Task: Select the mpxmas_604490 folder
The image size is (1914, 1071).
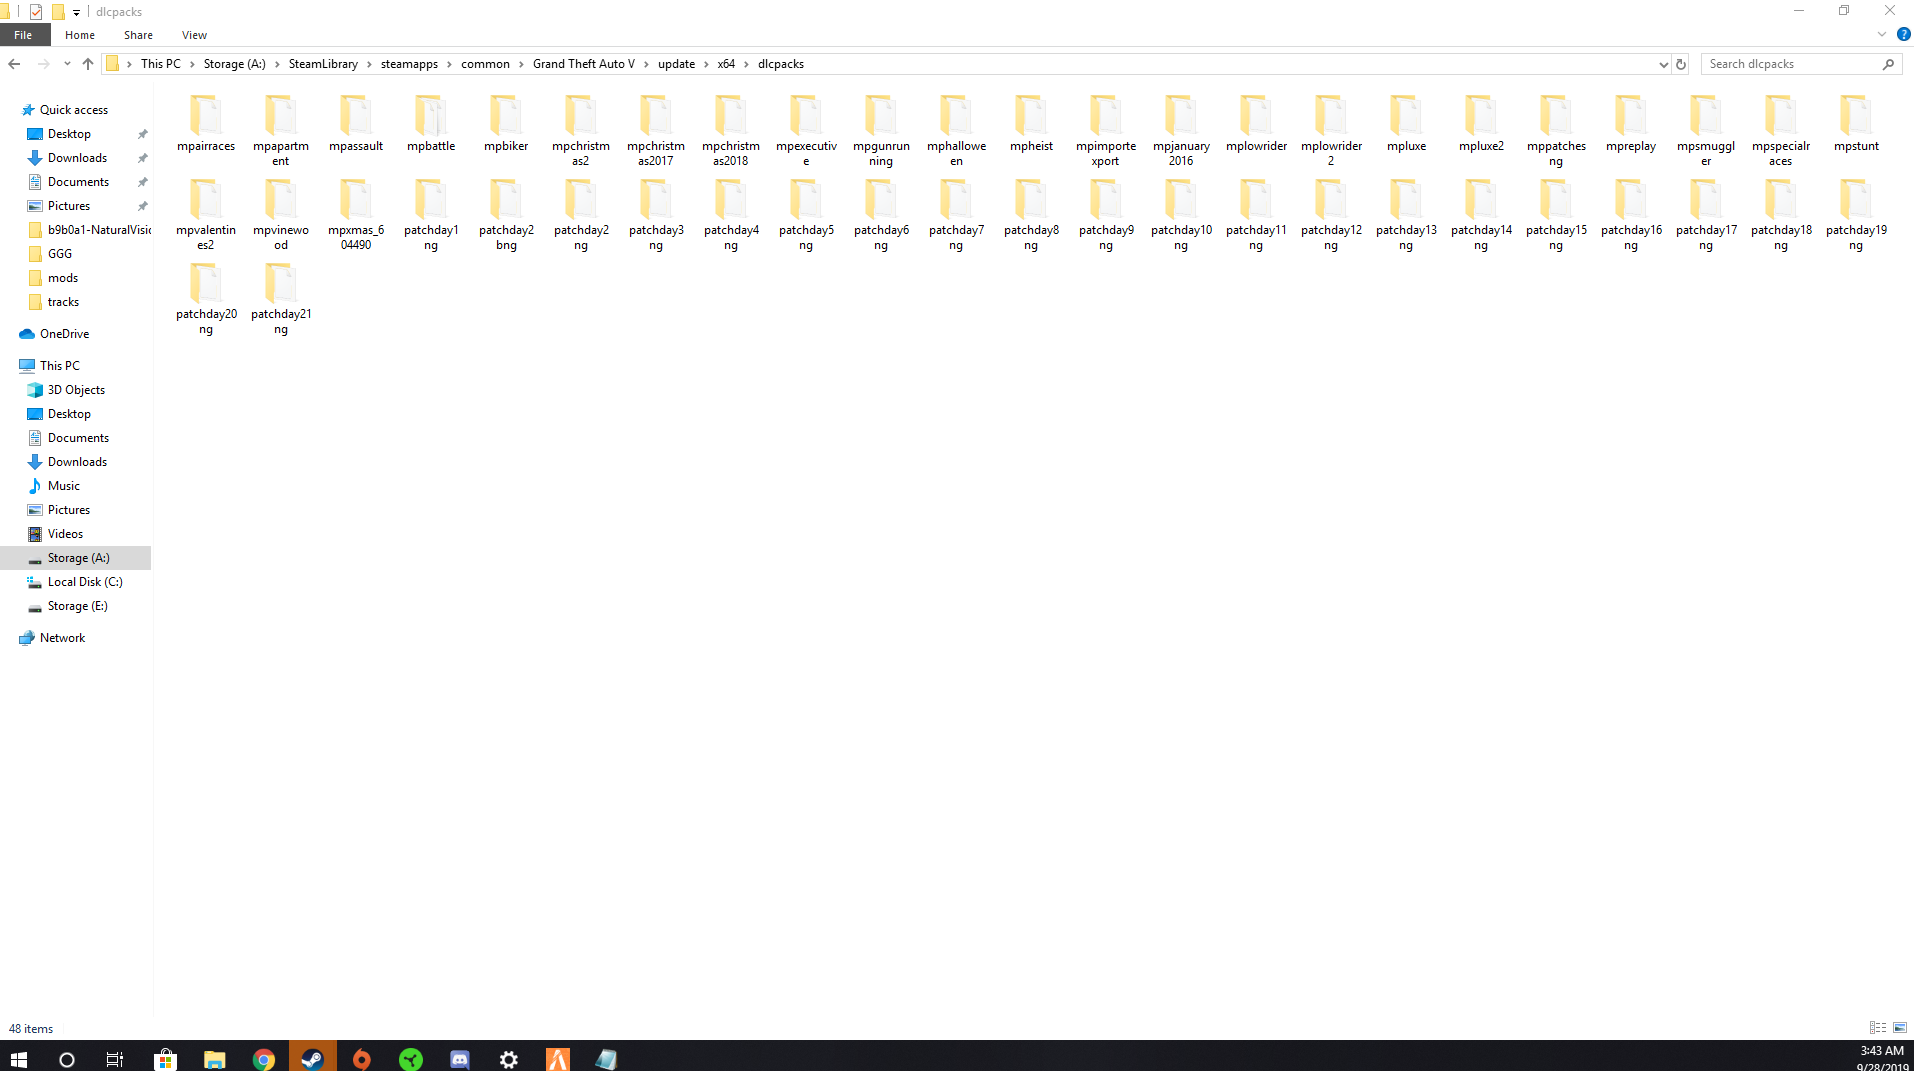Action: pos(356,214)
